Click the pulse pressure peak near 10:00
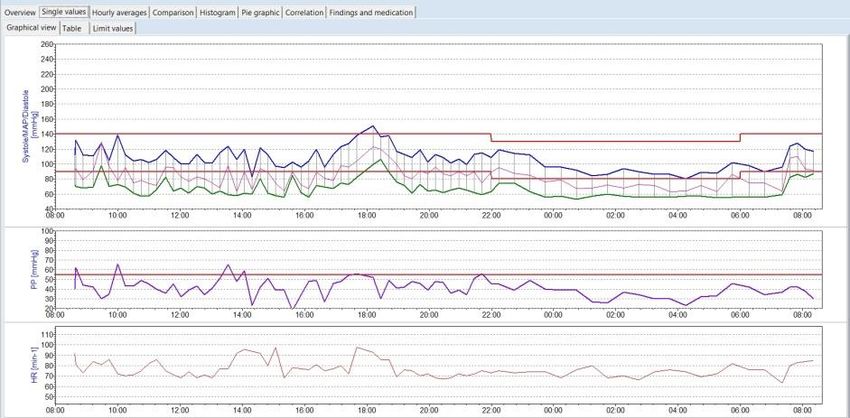This screenshot has width=850, height=418. [x=118, y=265]
